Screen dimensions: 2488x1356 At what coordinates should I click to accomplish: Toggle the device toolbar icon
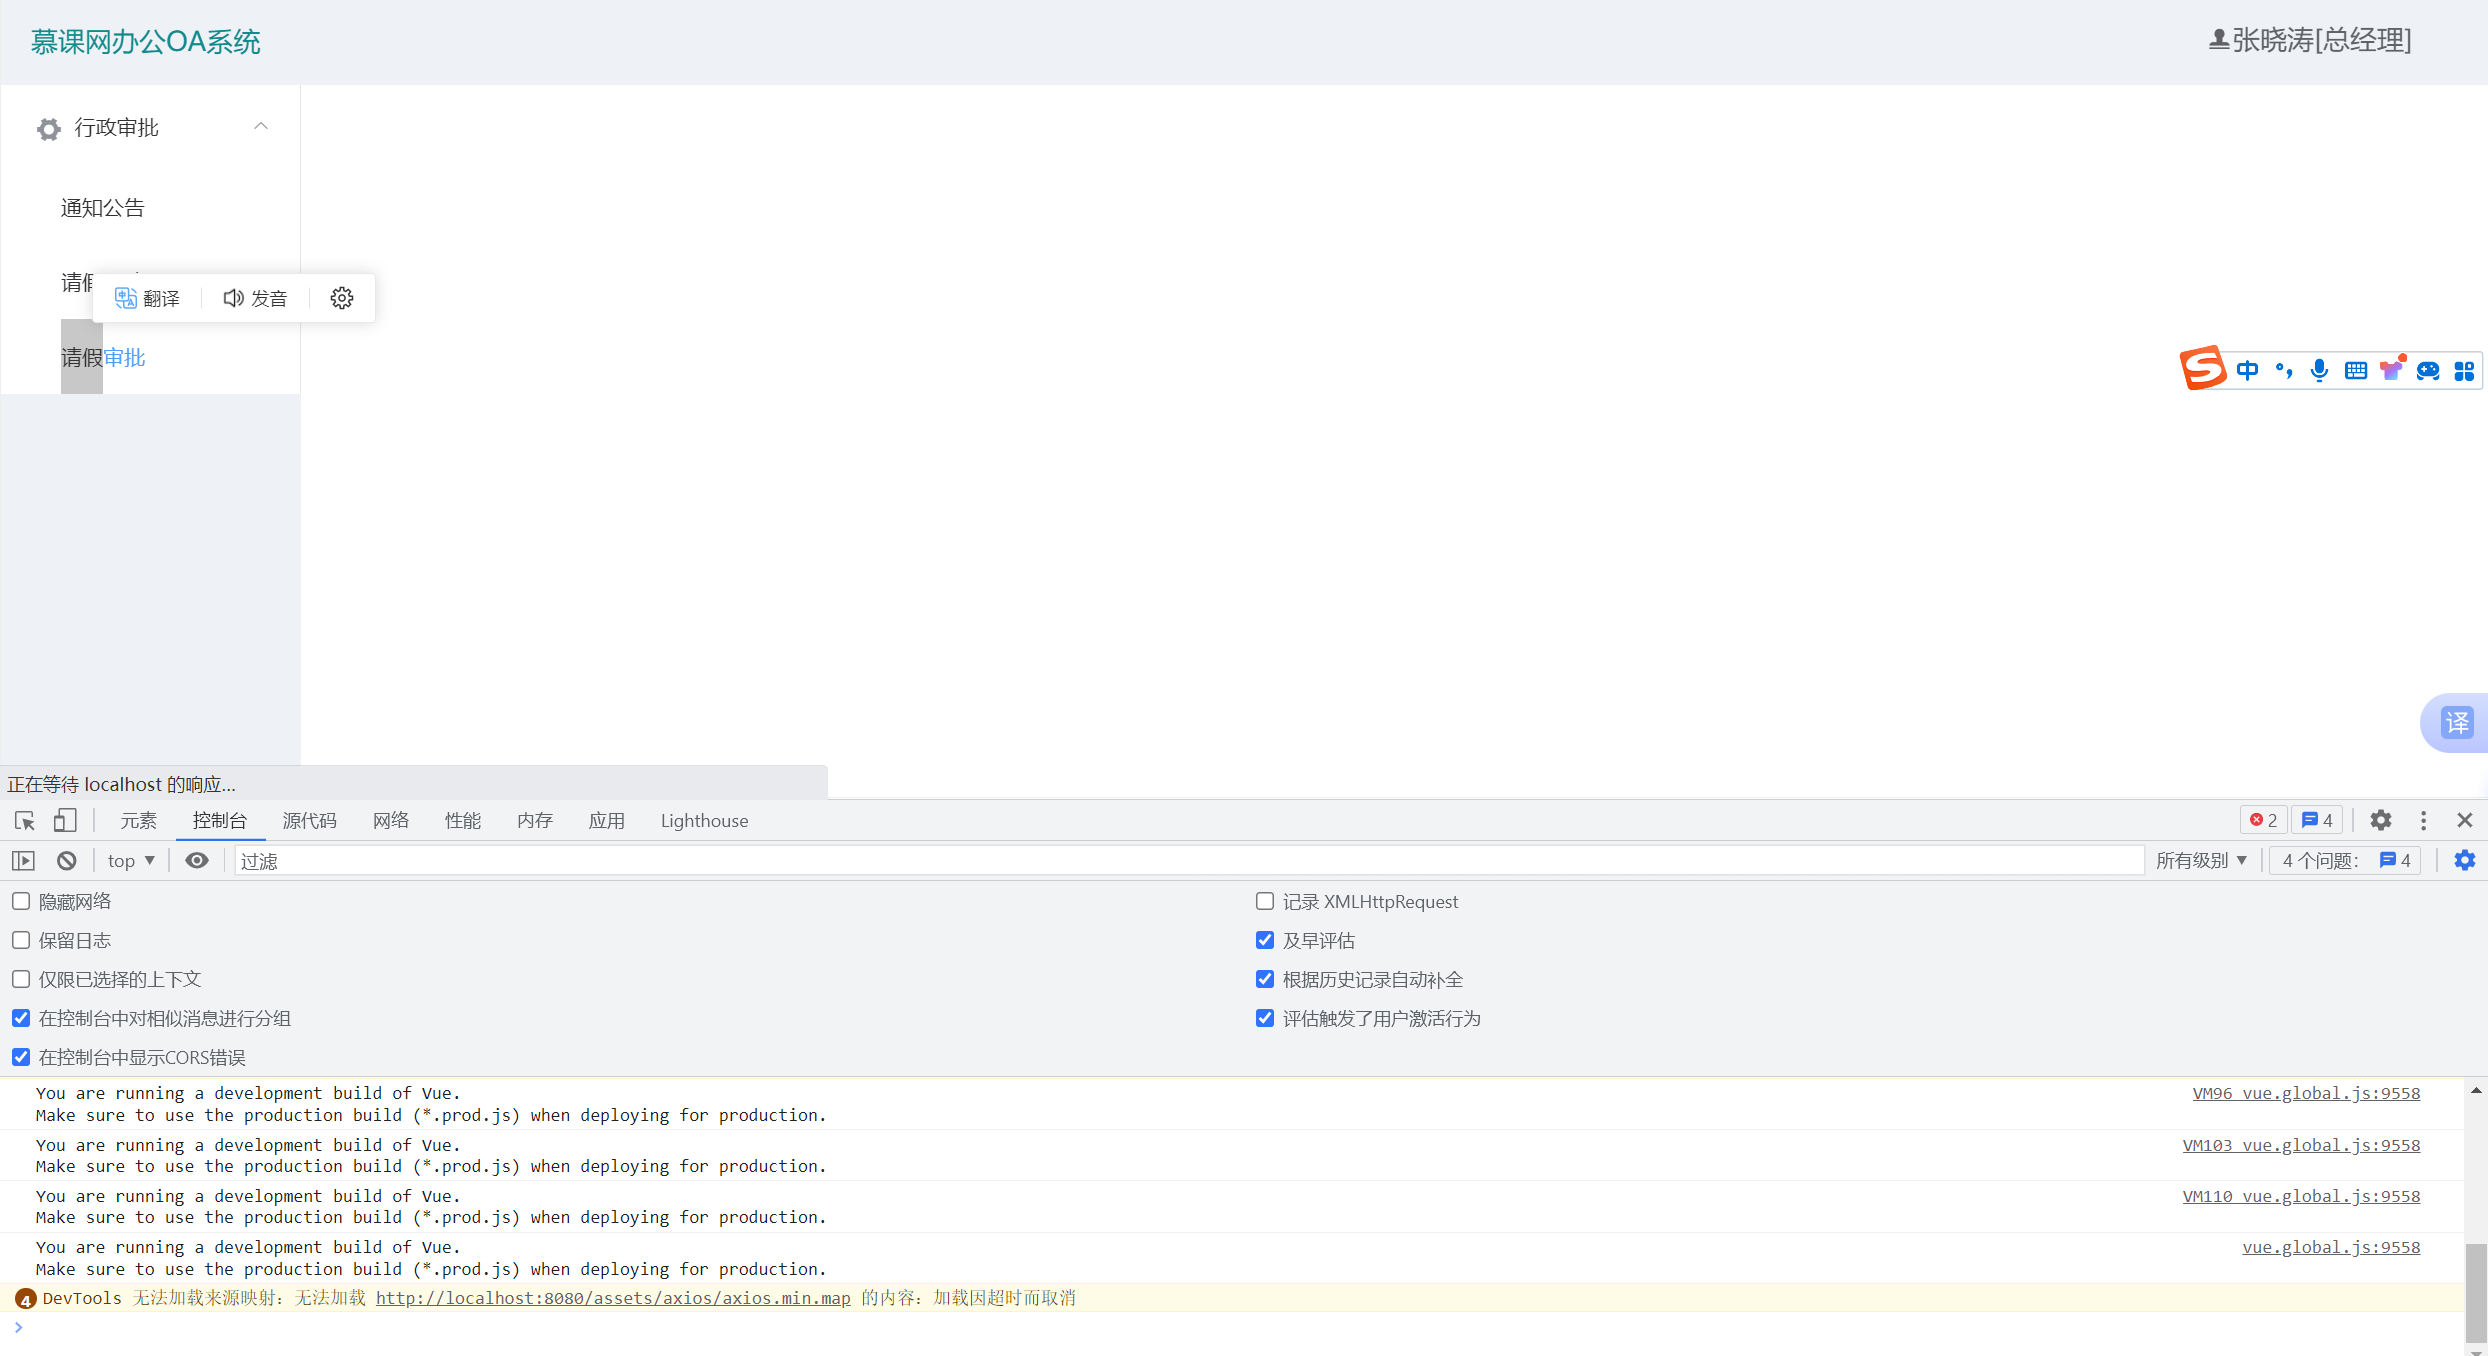coord(65,821)
